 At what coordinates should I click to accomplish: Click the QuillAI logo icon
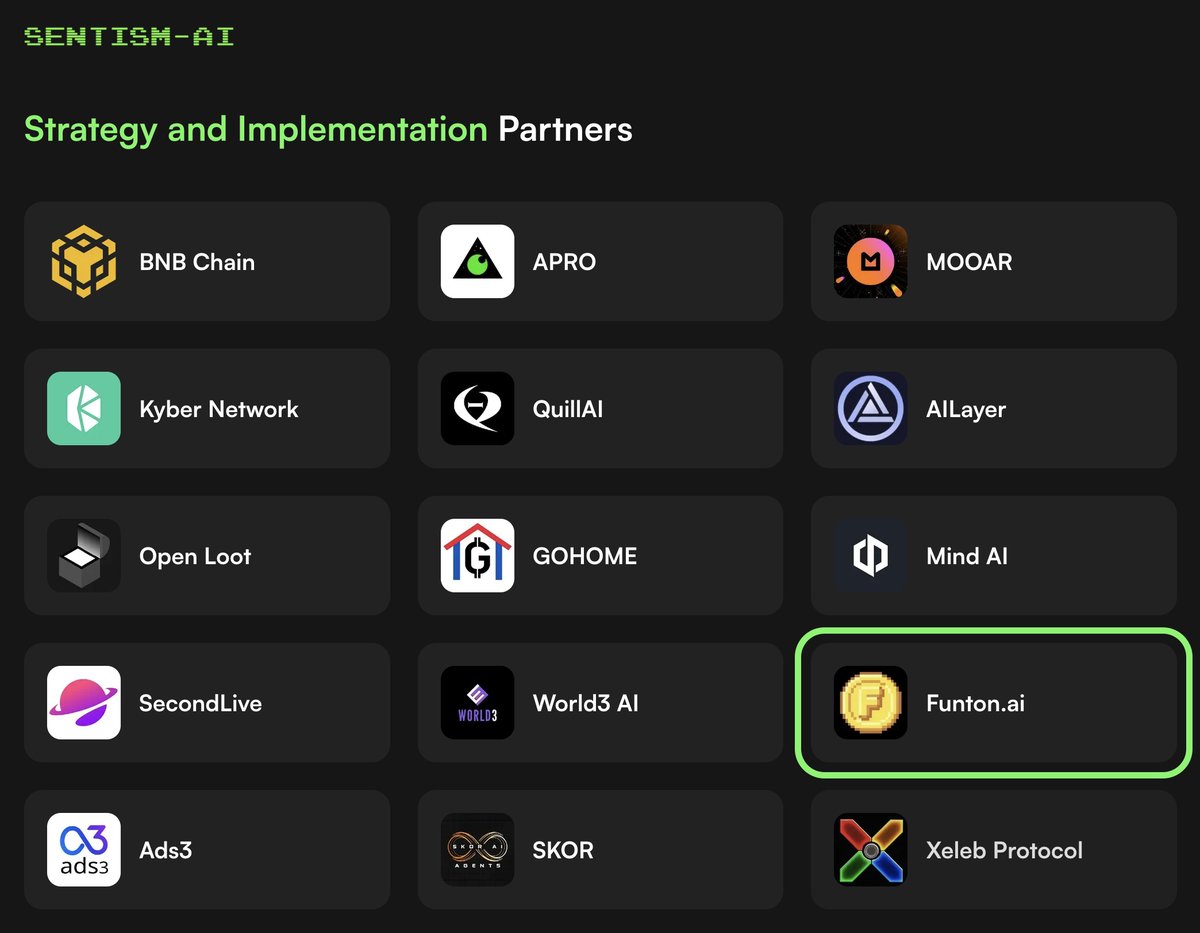pos(478,409)
